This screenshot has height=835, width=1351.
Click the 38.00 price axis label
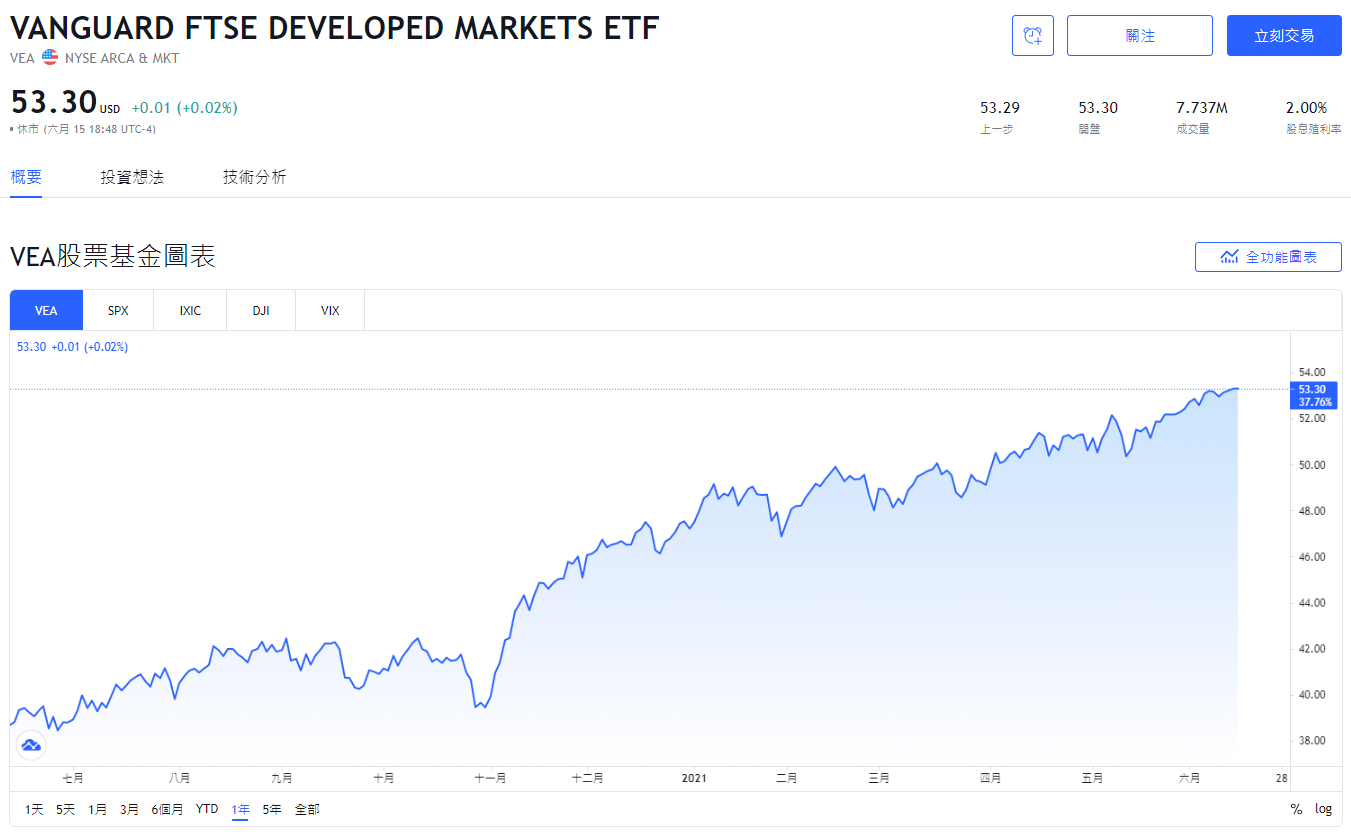1312,741
